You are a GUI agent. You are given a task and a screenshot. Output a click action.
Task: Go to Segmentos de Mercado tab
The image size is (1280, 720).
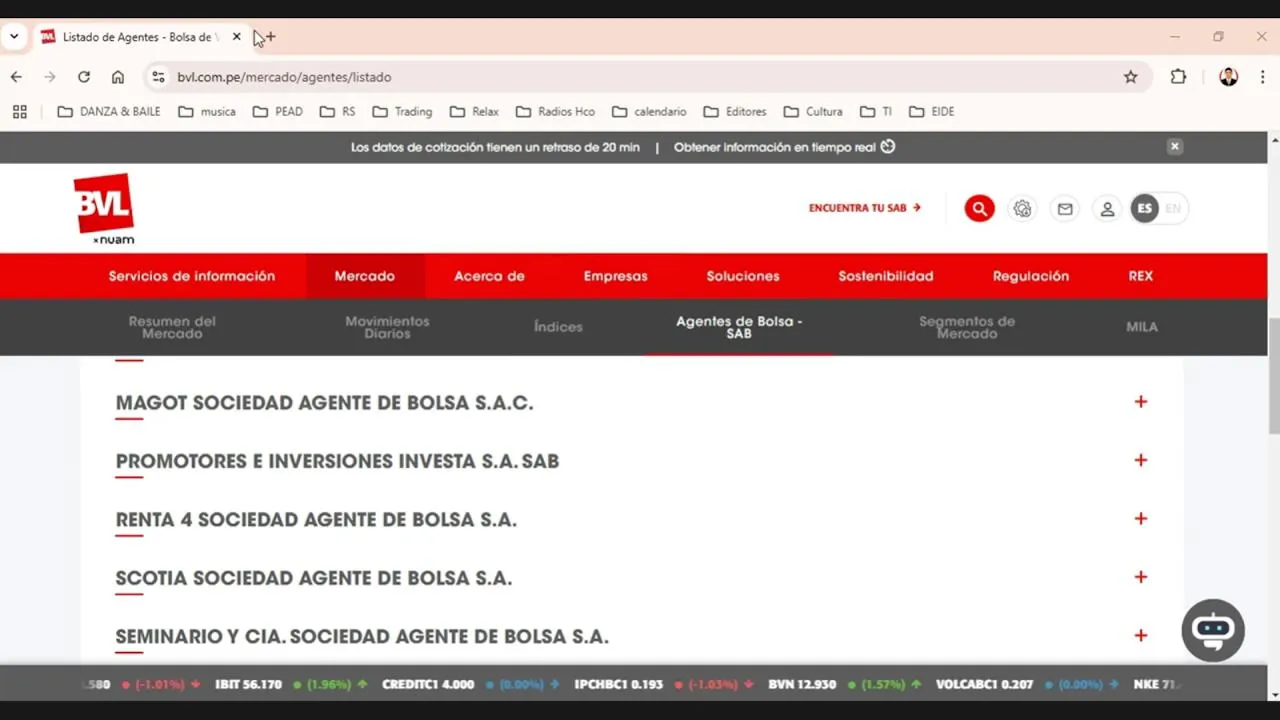click(967, 327)
